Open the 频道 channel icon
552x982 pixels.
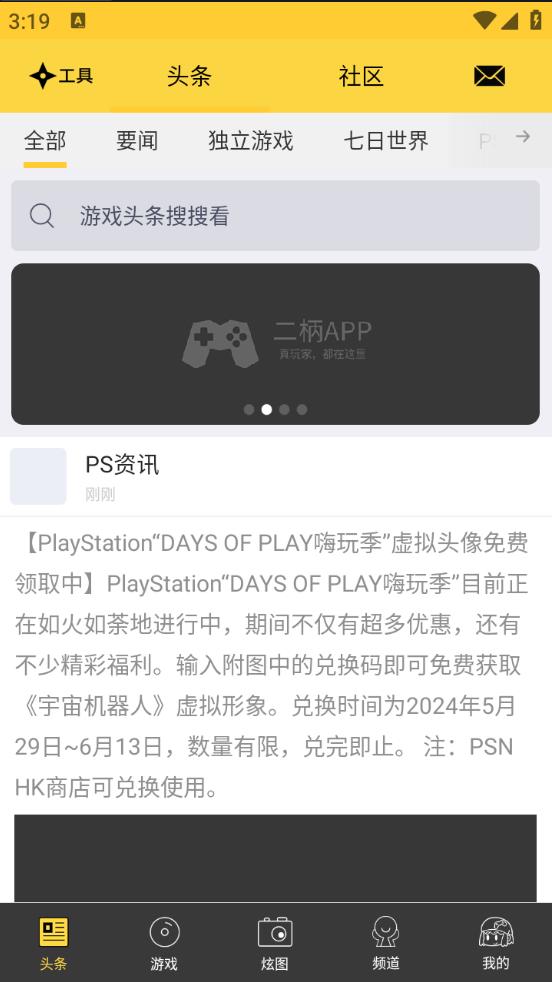click(385, 933)
